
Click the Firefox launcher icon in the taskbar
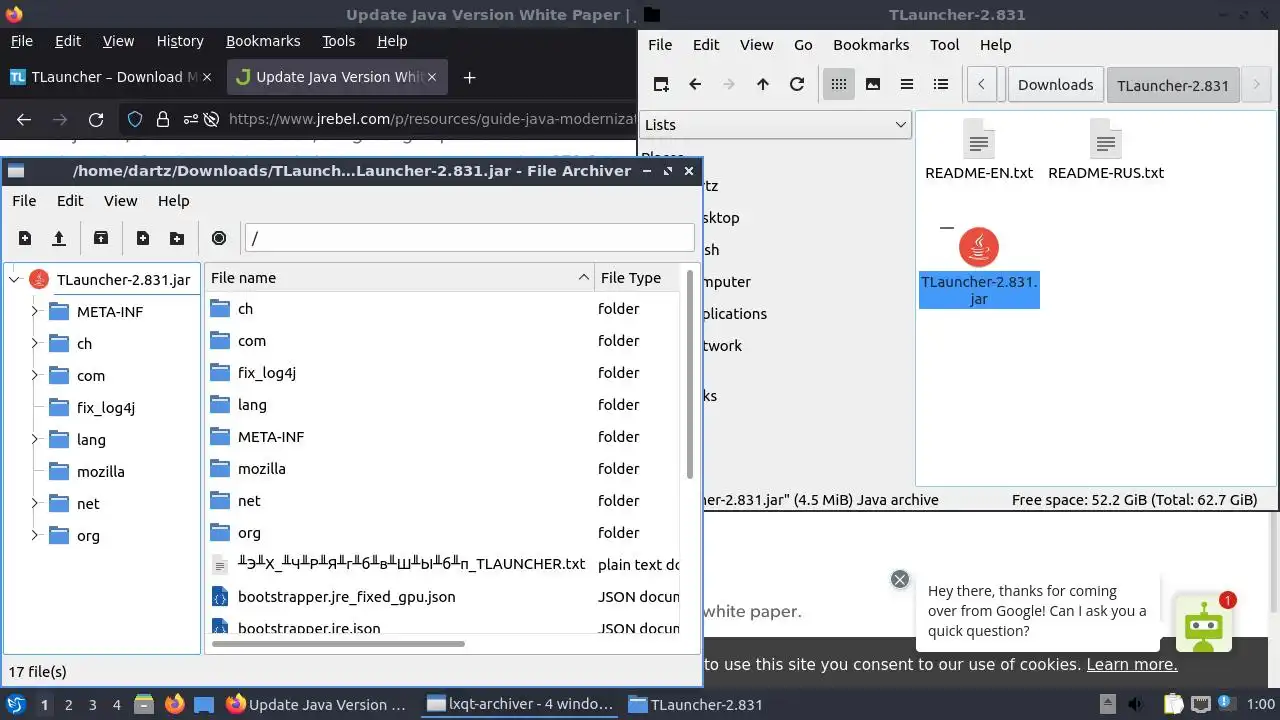(x=174, y=705)
